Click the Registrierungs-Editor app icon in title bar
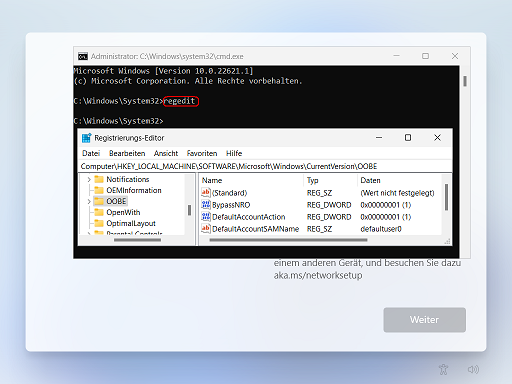The image size is (512, 384). click(87, 138)
